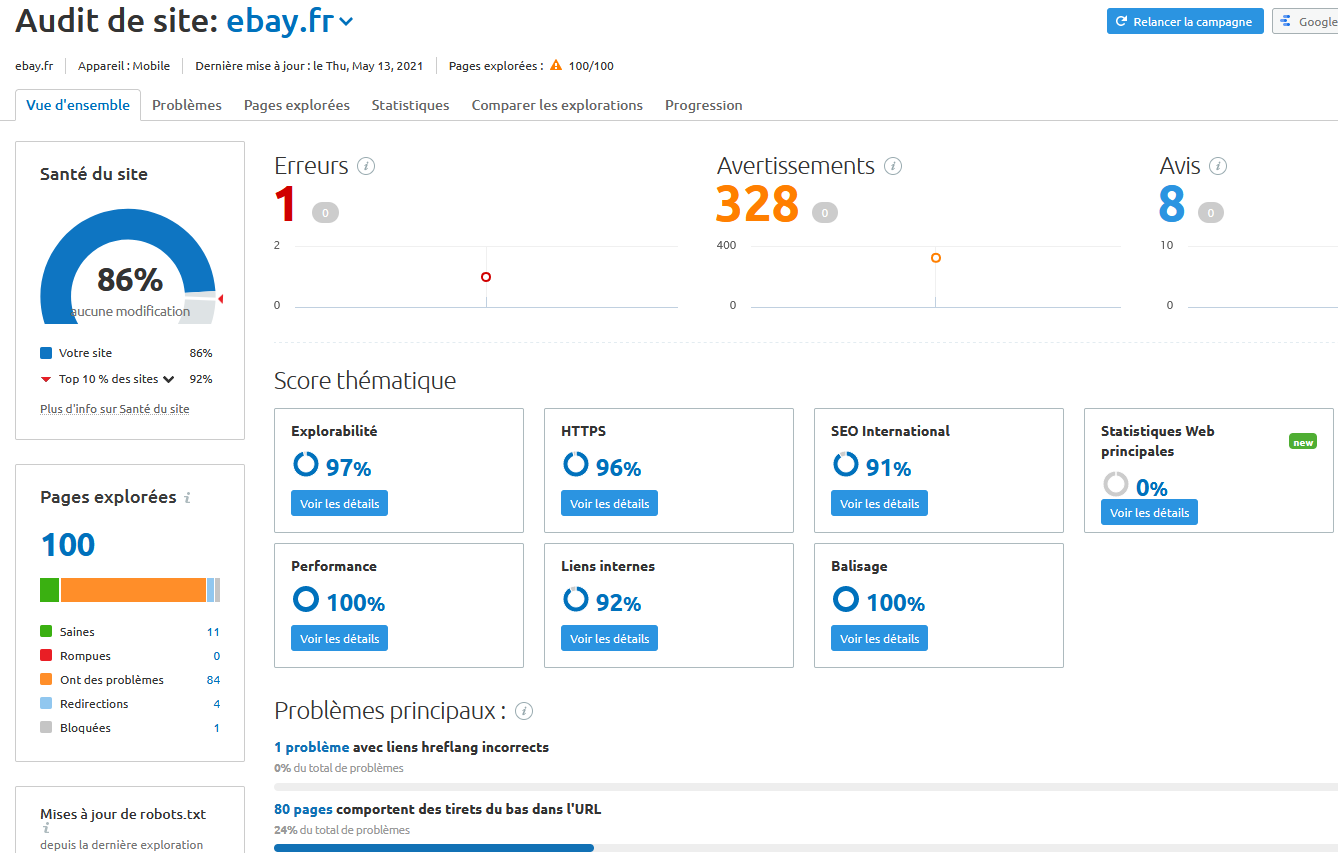The width and height of the screenshot is (1338, 853).
Task: Click the grey 0 badge beside Avis
Action: (1210, 212)
